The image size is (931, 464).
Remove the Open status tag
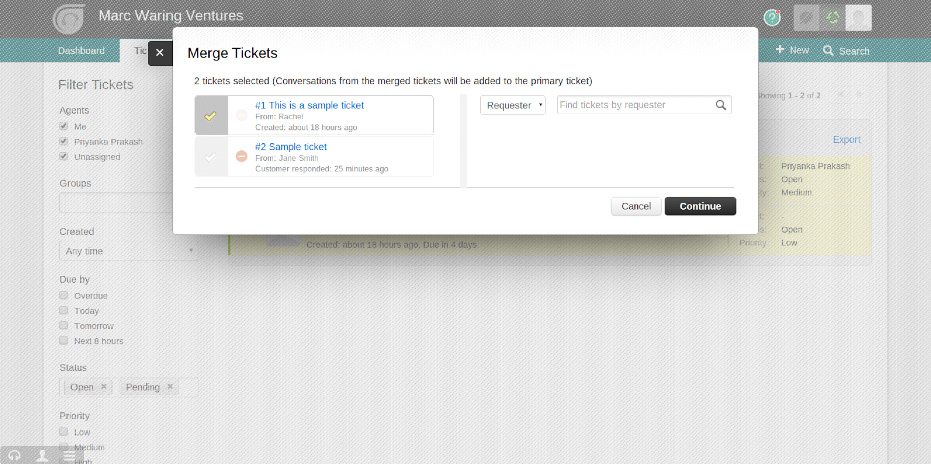pos(103,387)
